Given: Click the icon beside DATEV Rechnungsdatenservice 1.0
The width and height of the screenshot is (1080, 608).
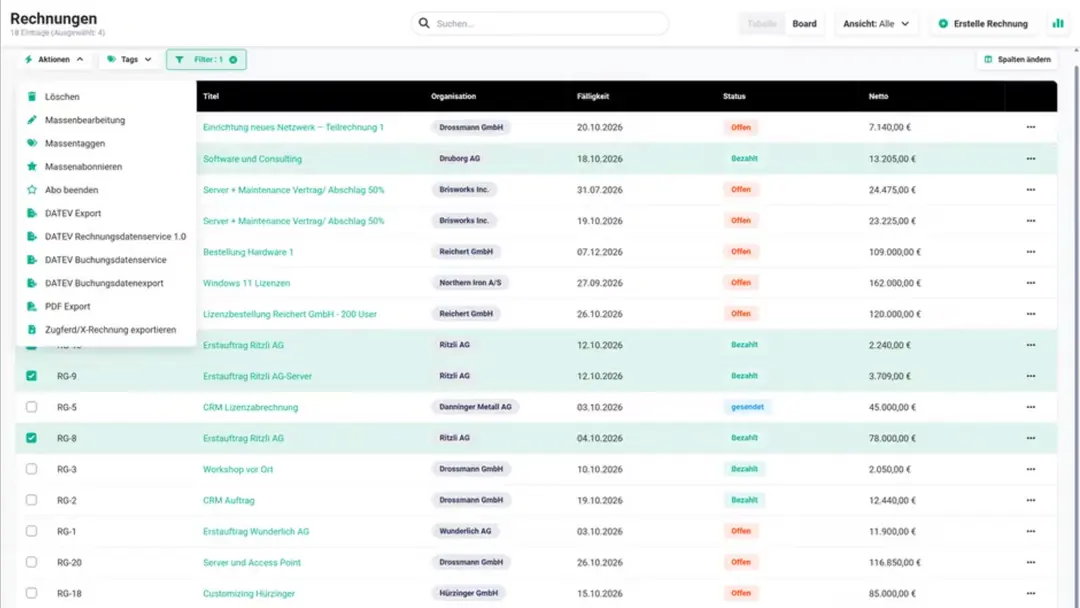Looking at the screenshot, I should (32, 236).
